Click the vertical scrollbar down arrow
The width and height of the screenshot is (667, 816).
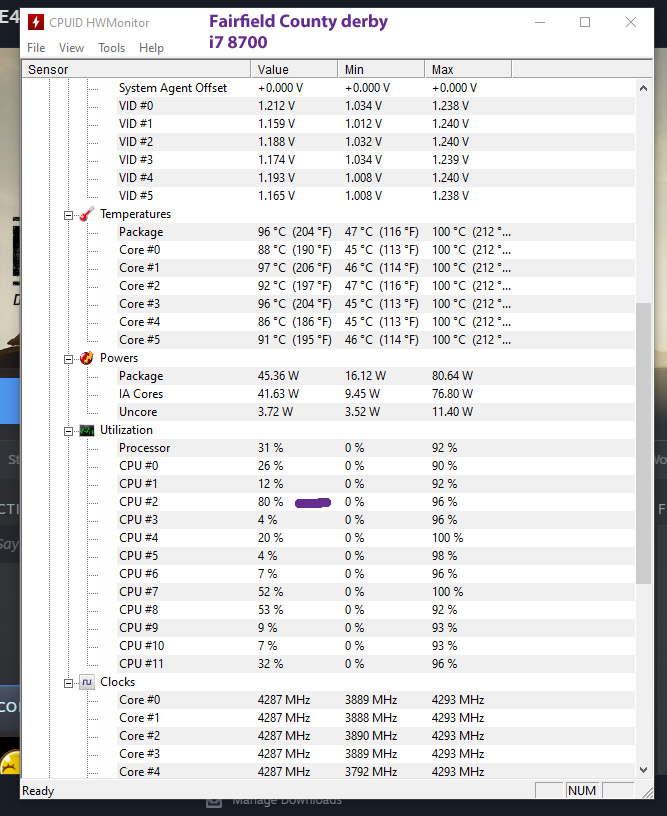tap(643, 770)
